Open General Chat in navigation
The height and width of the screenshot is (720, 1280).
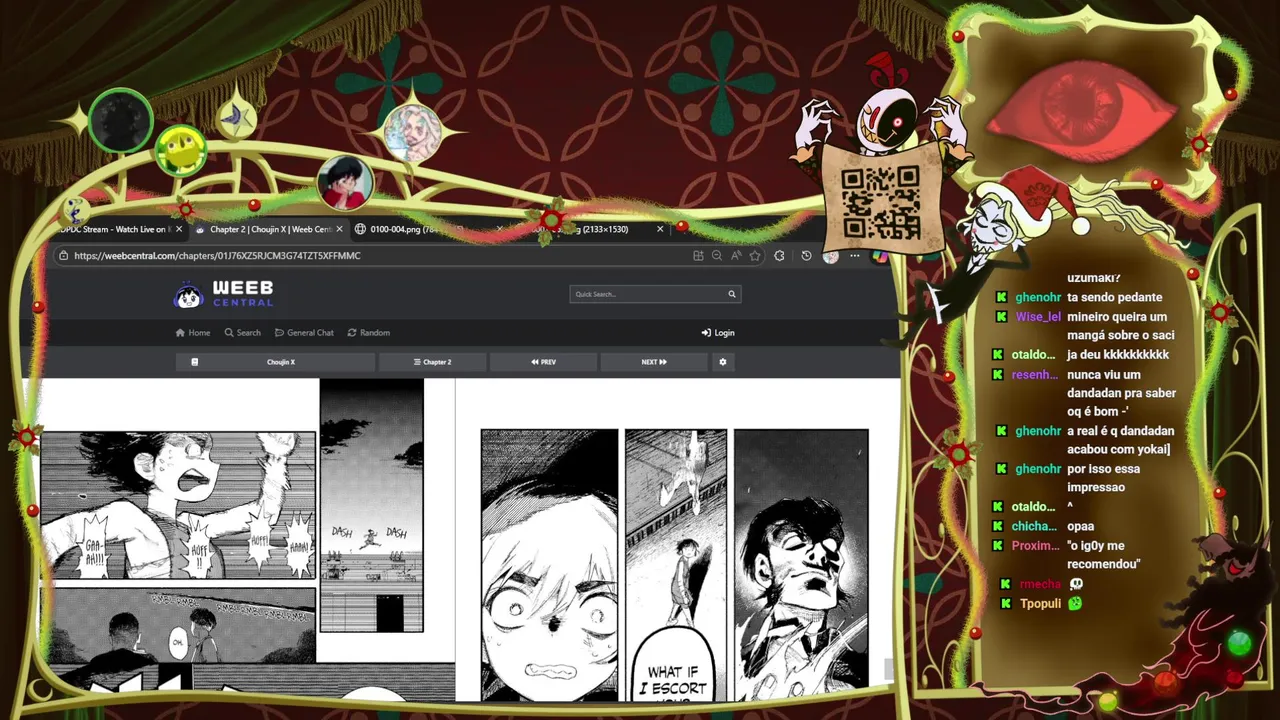click(x=304, y=333)
